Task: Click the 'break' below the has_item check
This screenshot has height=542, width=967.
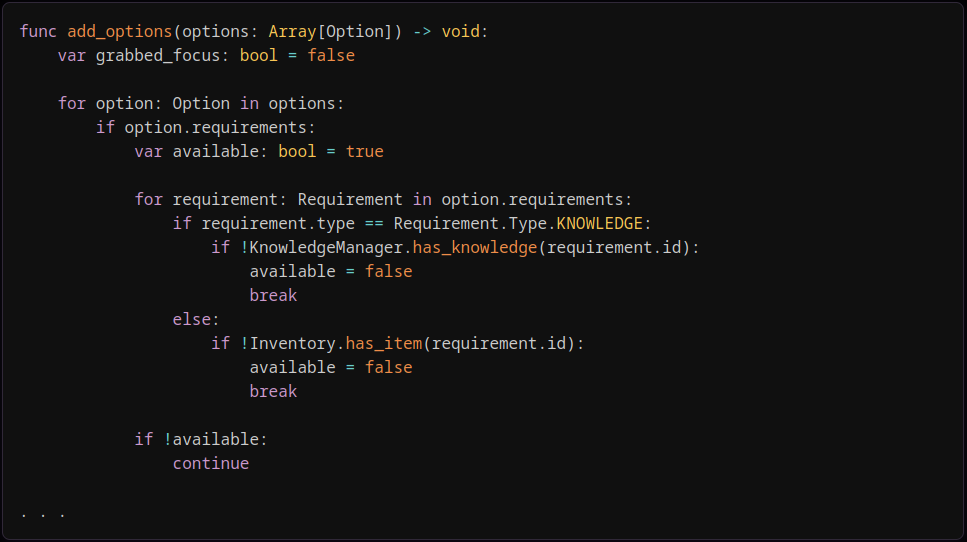Action: (273, 391)
